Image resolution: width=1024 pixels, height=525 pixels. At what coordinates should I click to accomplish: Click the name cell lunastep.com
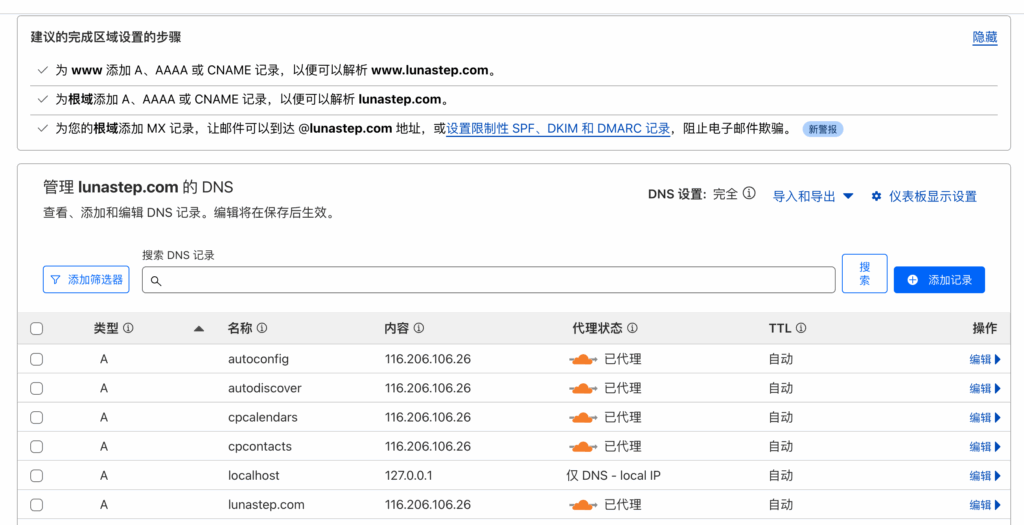266,505
